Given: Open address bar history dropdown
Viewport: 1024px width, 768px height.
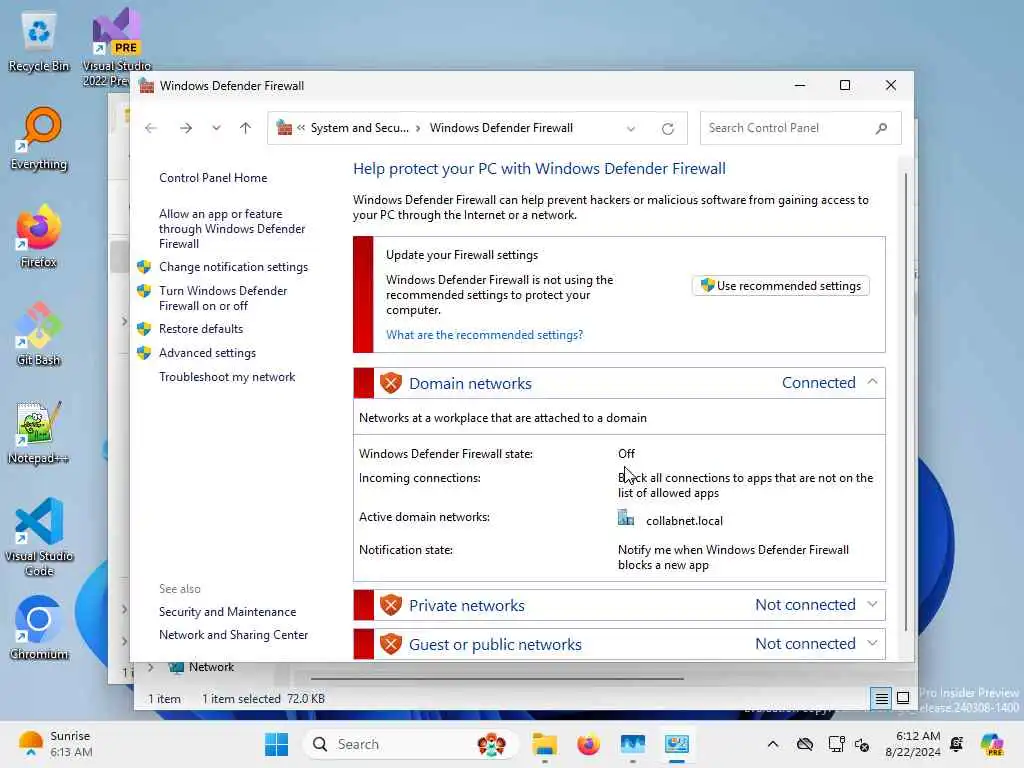Looking at the screenshot, I should coord(631,129).
